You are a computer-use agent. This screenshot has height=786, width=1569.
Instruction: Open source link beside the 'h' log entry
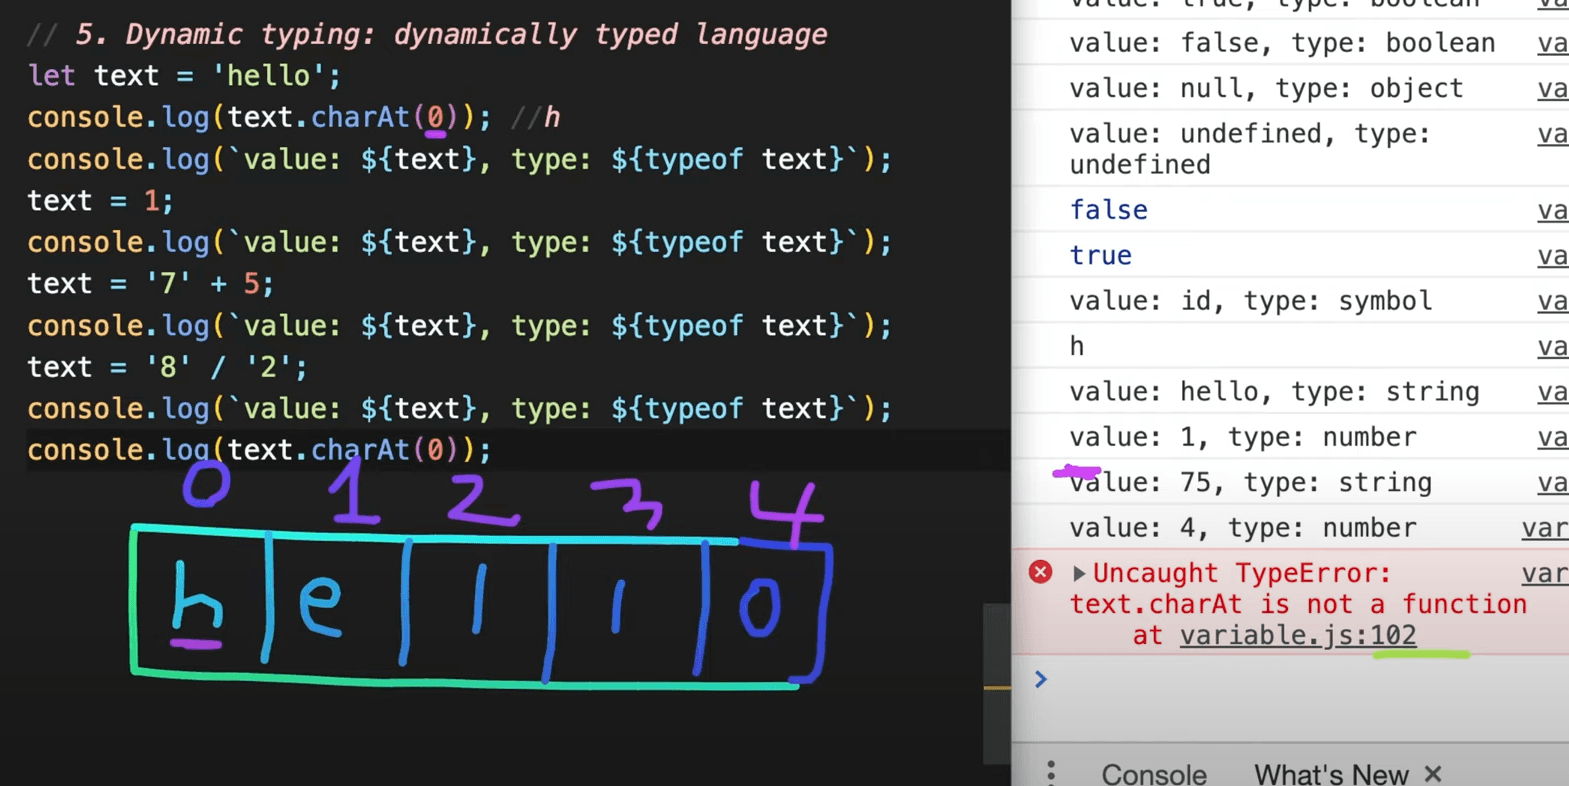tap(1552, 347)
